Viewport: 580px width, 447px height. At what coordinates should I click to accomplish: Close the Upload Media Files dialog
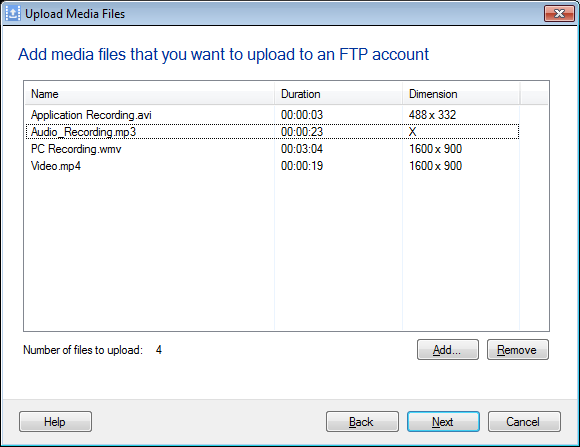click(x=559, y=14)
